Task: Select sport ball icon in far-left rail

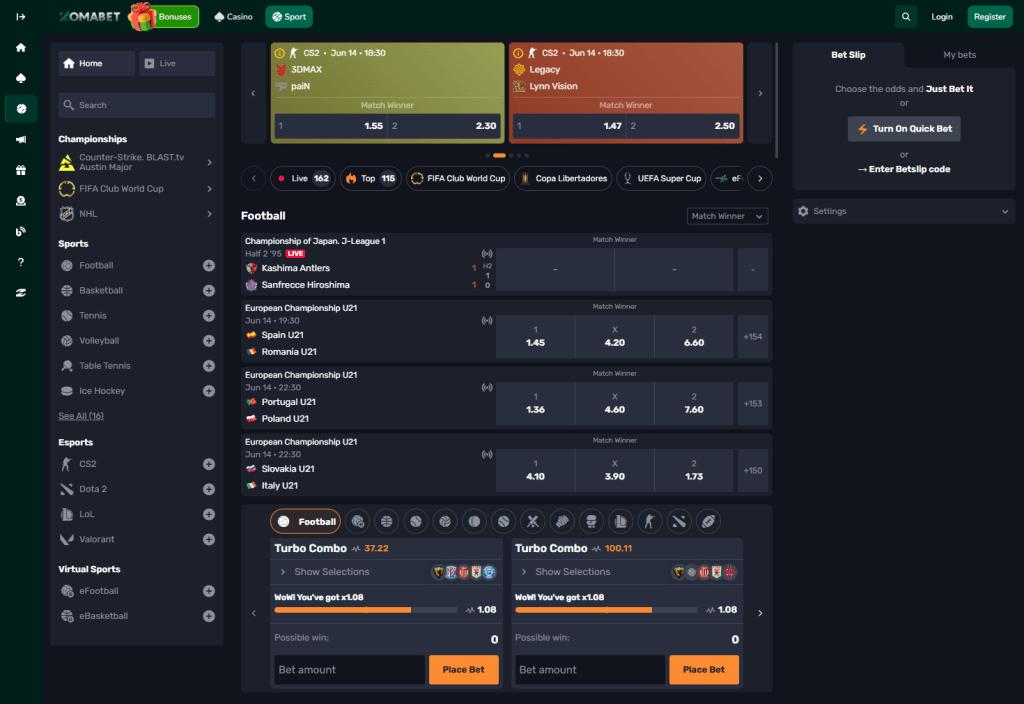Action: (21, 108)
